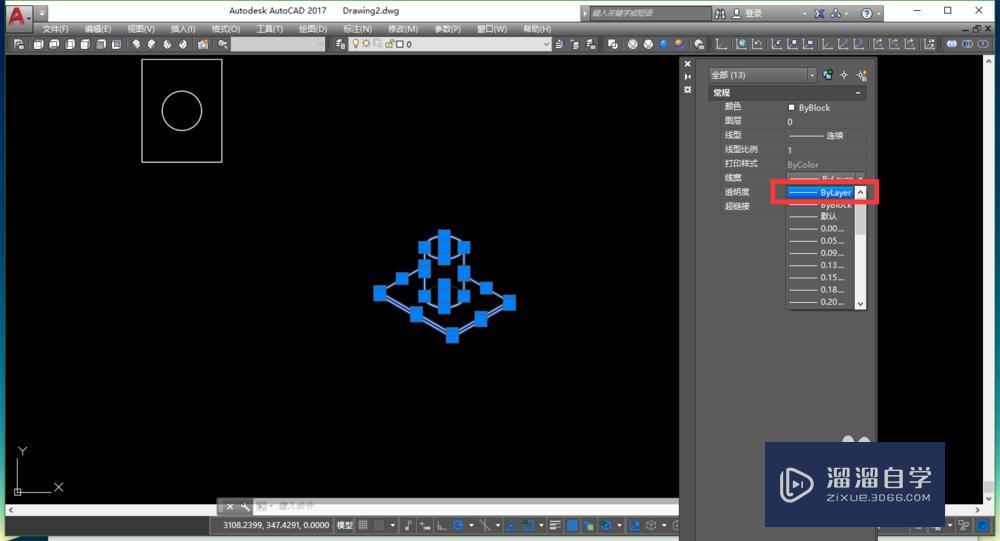
Task: Open the help question mark icon
Action: click(x=867, y=13)
